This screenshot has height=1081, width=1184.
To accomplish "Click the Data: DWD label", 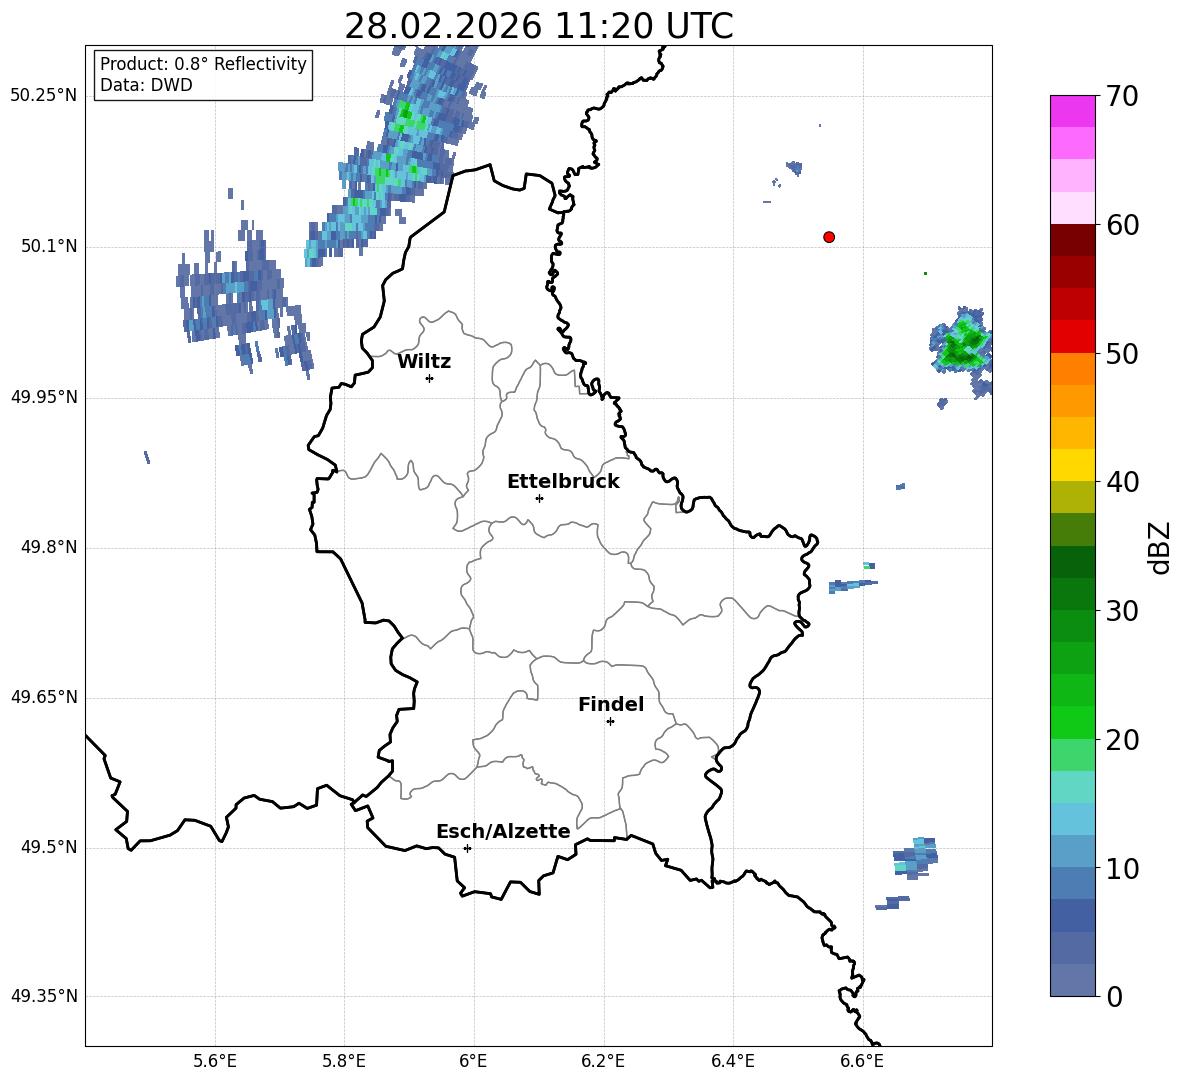I will [x=146, y=85].
